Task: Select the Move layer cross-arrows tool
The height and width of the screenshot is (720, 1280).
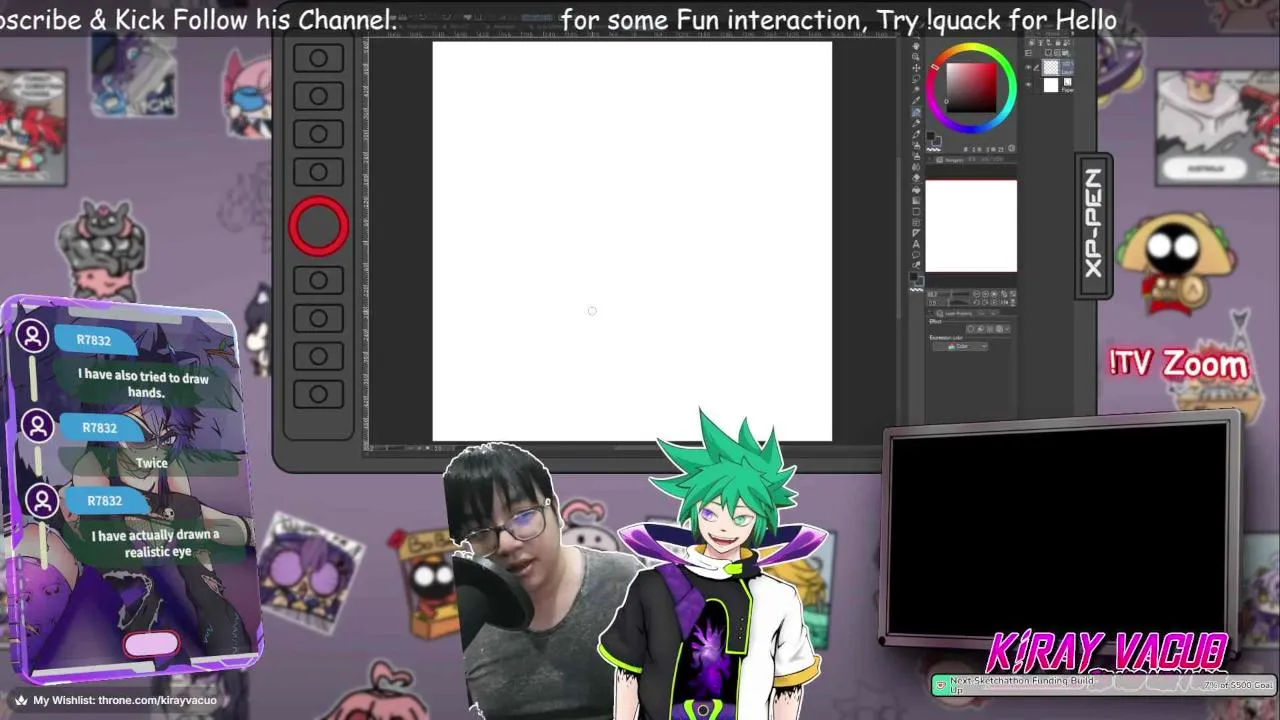Action: click(x=916, y=68)
